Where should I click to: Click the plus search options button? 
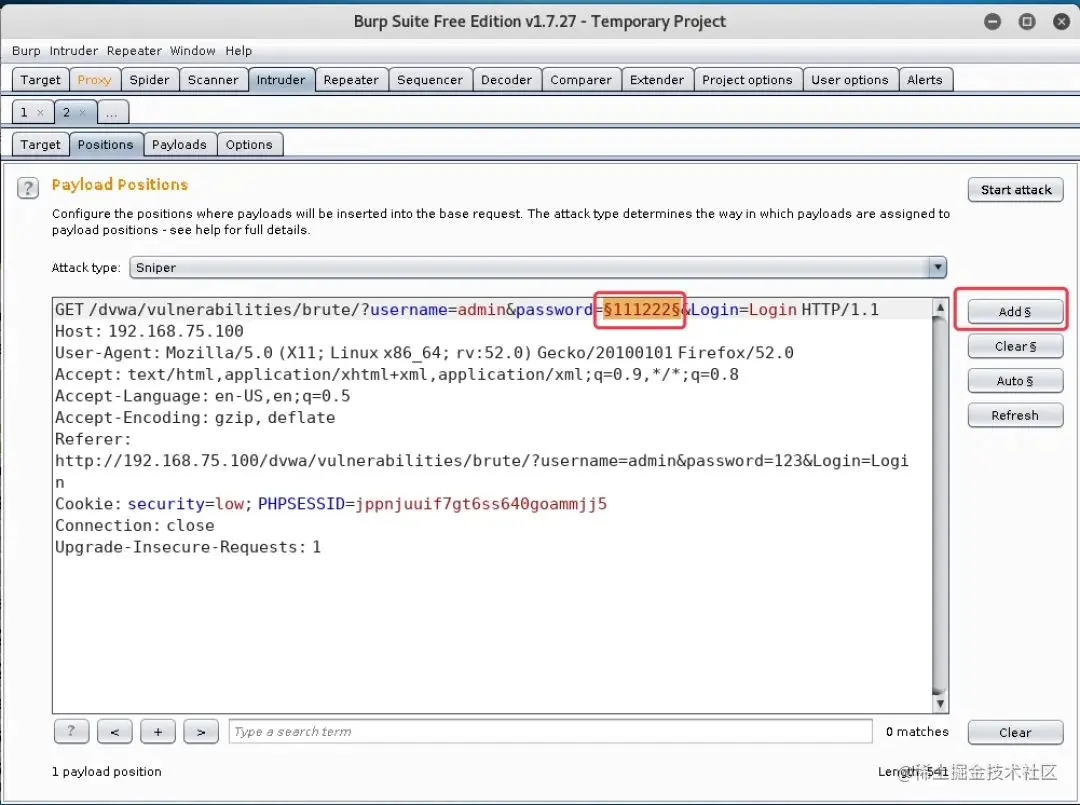[158, 731]
